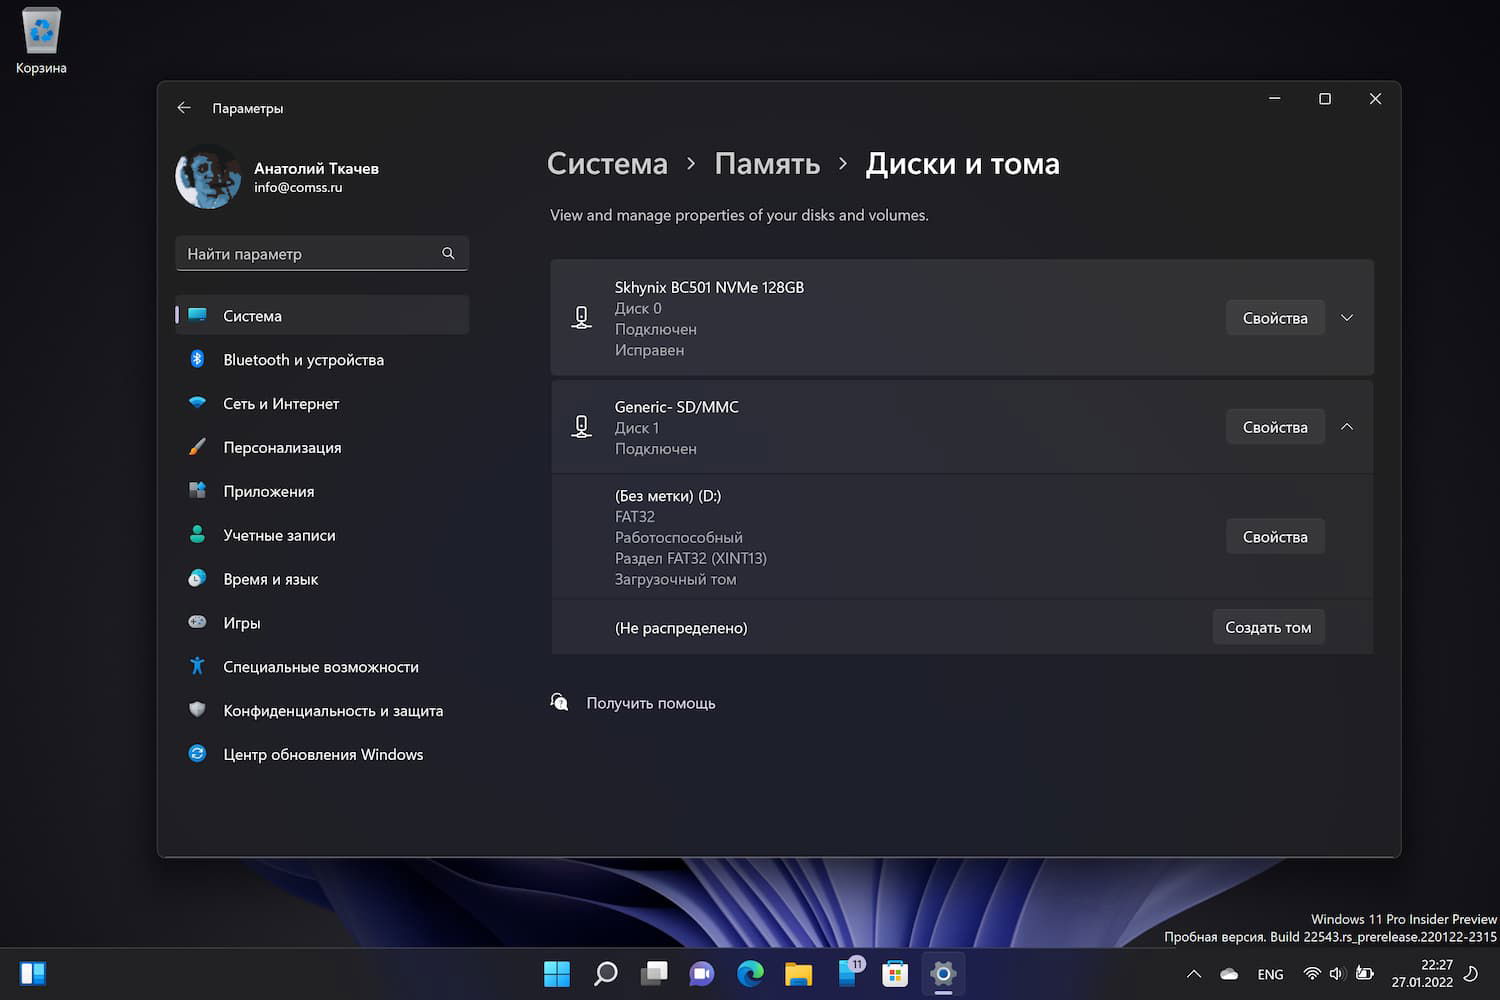
Task: Click the search magnifier in Settings search box
Action: 448,254
